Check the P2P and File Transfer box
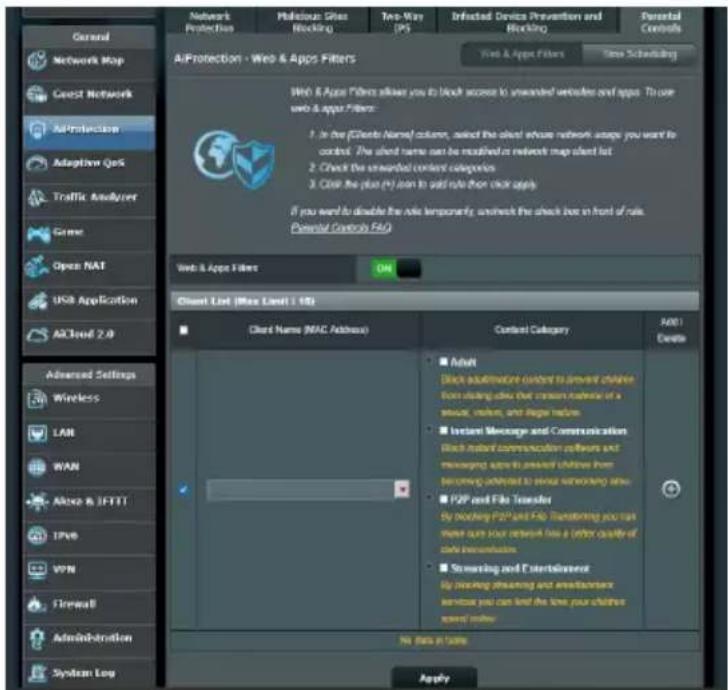The image size is (728, 690). point(443,499)
